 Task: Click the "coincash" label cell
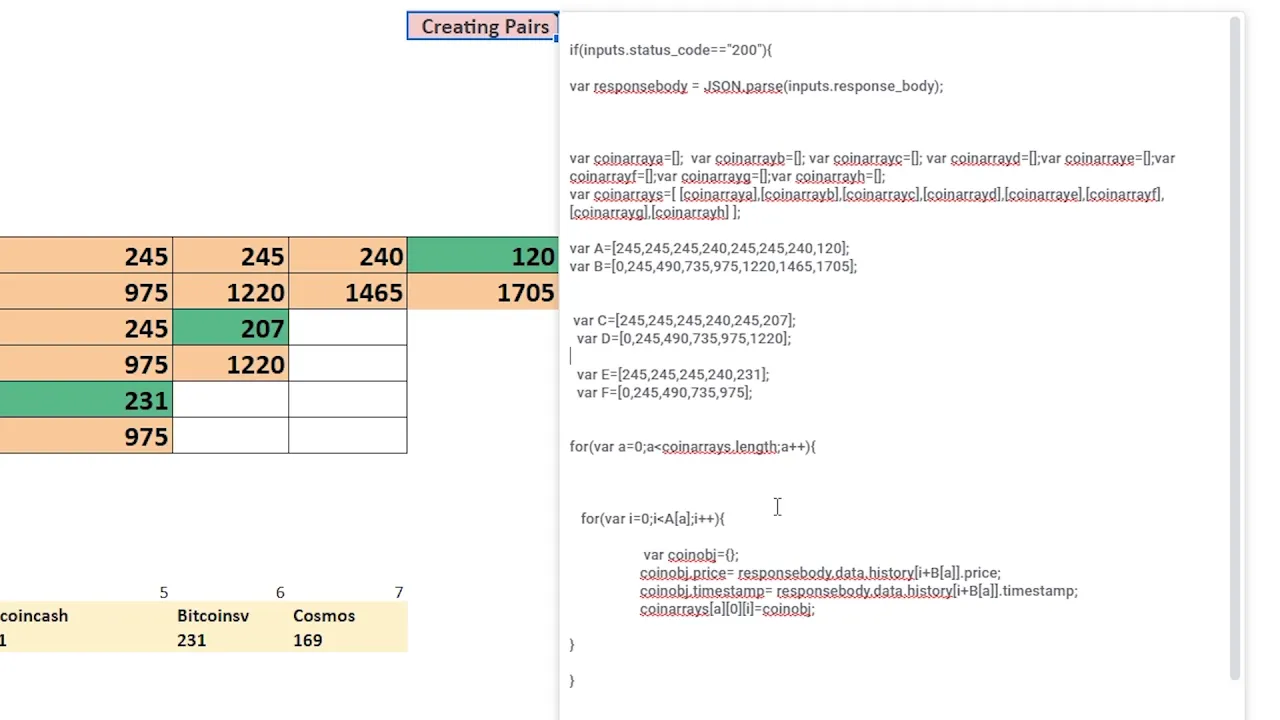pos(35,616)
